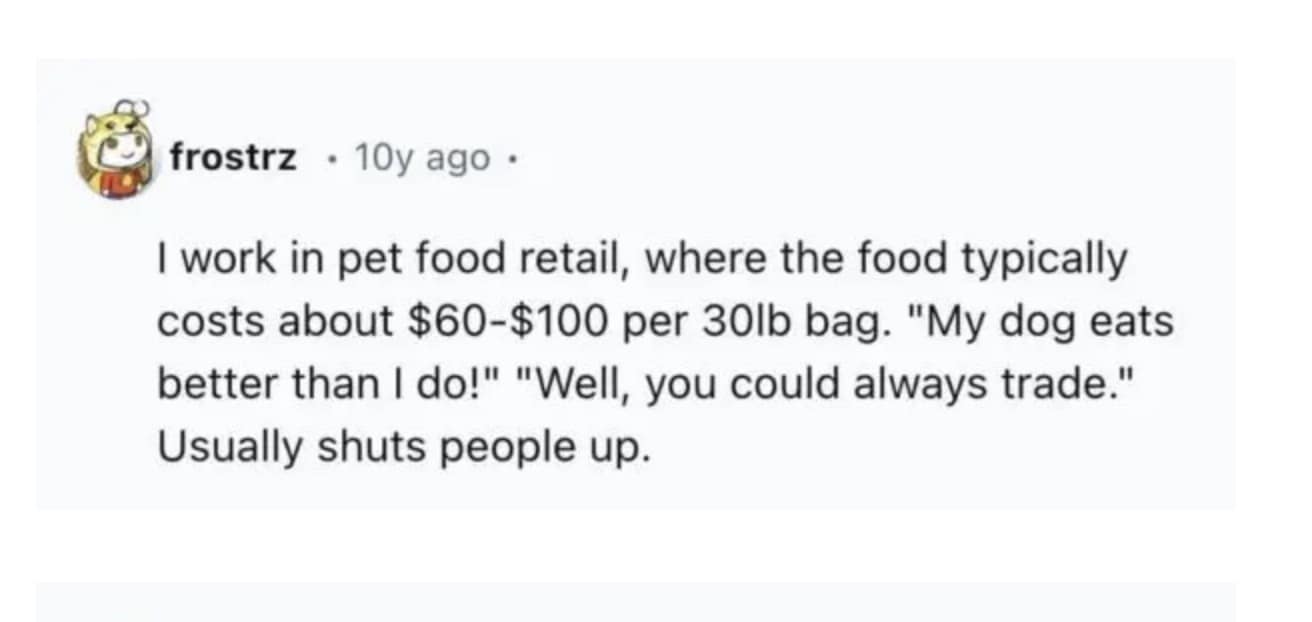Click the word "Usually" in the last line
Screen dimensions: 1312x622
point(227,449)
